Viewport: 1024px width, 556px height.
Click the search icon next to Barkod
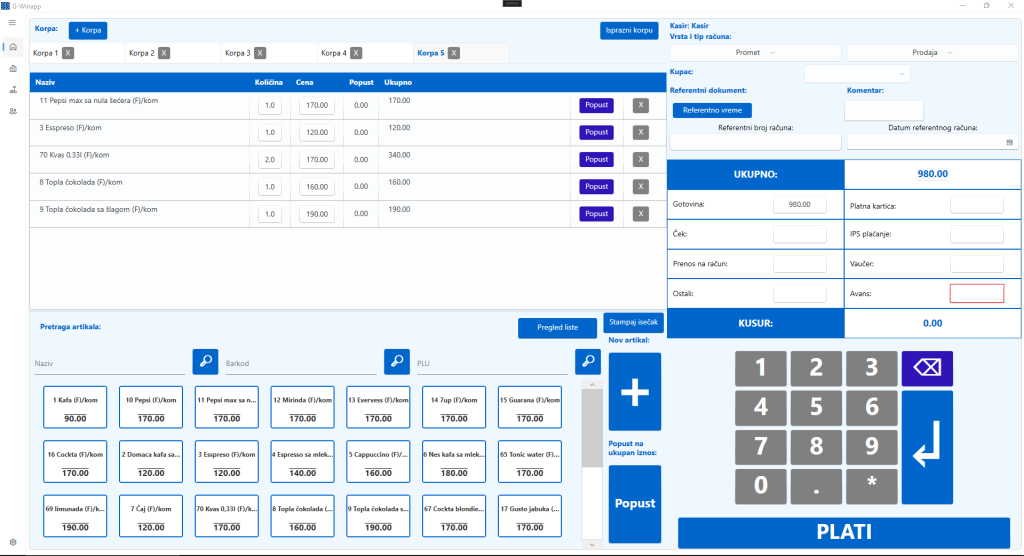[397, 361]
